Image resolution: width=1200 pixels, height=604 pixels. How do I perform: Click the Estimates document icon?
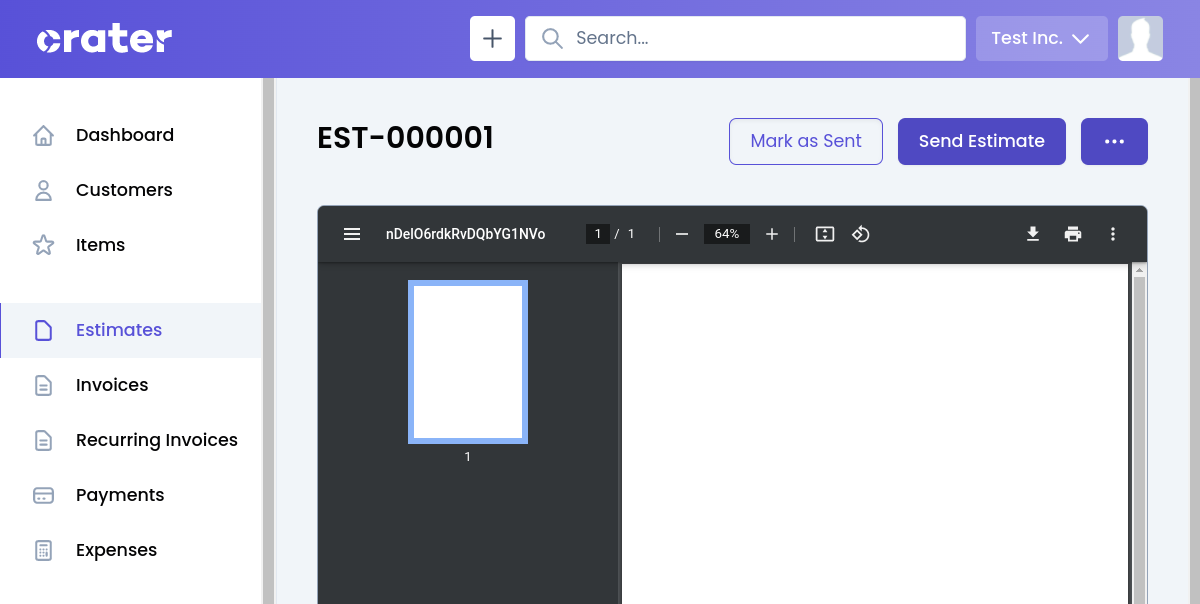(43, 330)
